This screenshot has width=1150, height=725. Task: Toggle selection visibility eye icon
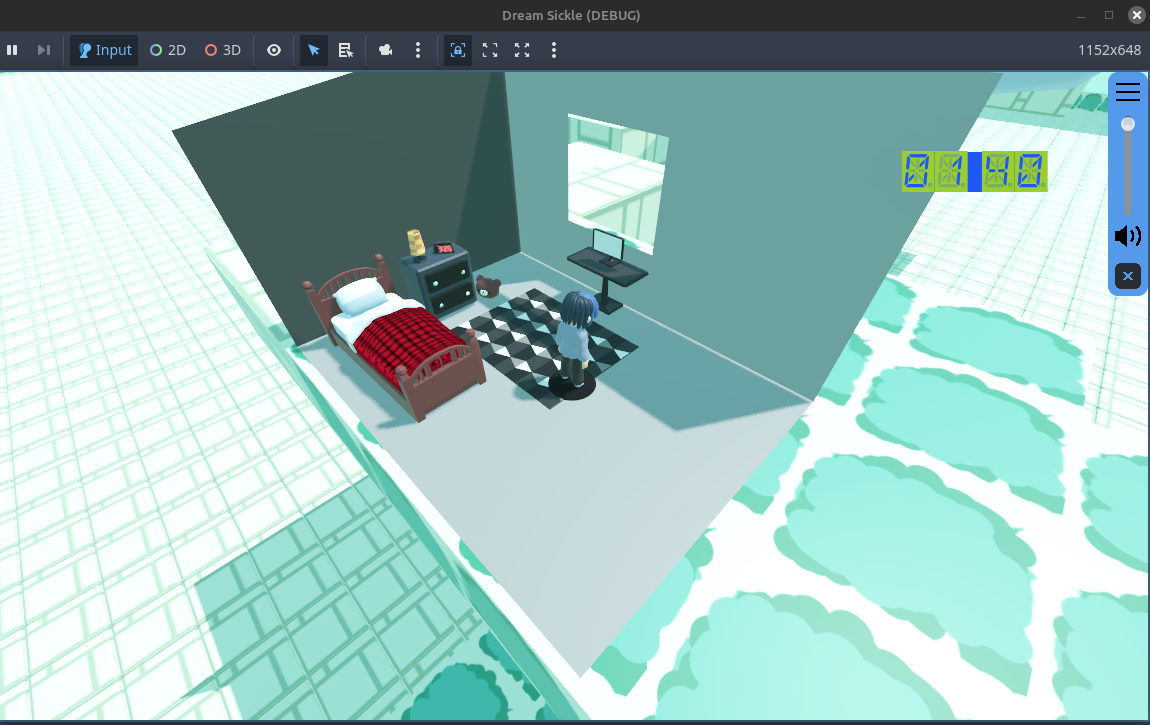tap(274, 50)
